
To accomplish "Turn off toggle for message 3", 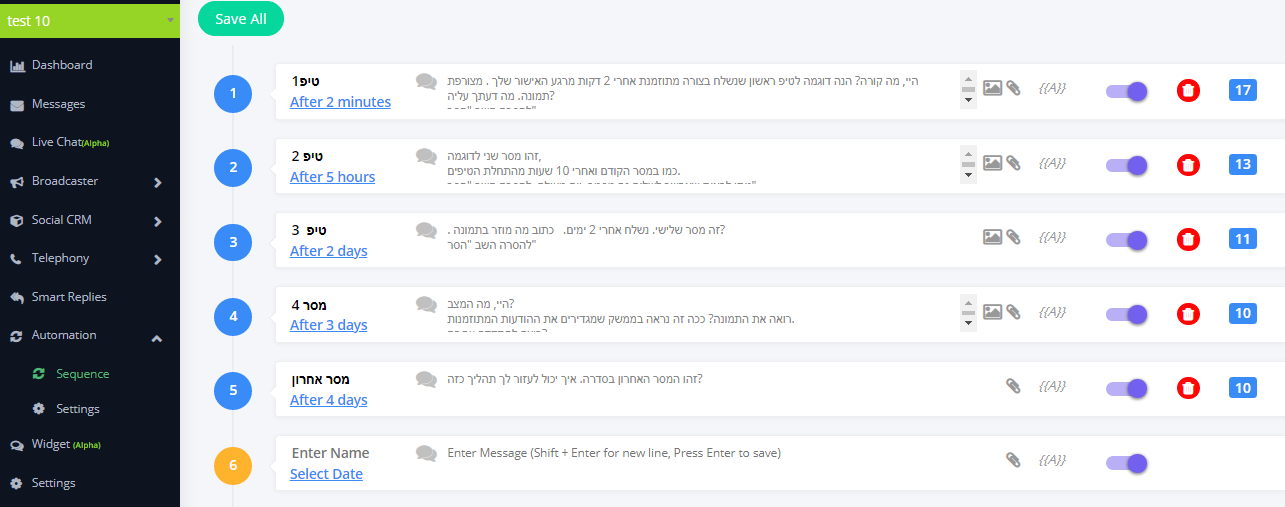I will (1126, 240).
